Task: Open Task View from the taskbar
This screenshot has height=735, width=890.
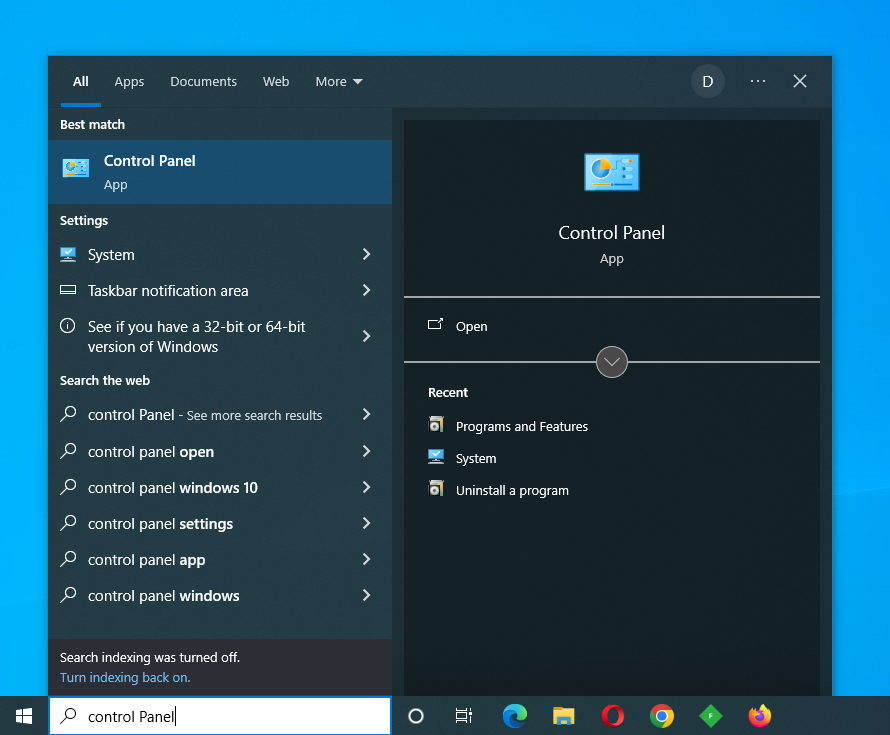Action: [464, 716]
